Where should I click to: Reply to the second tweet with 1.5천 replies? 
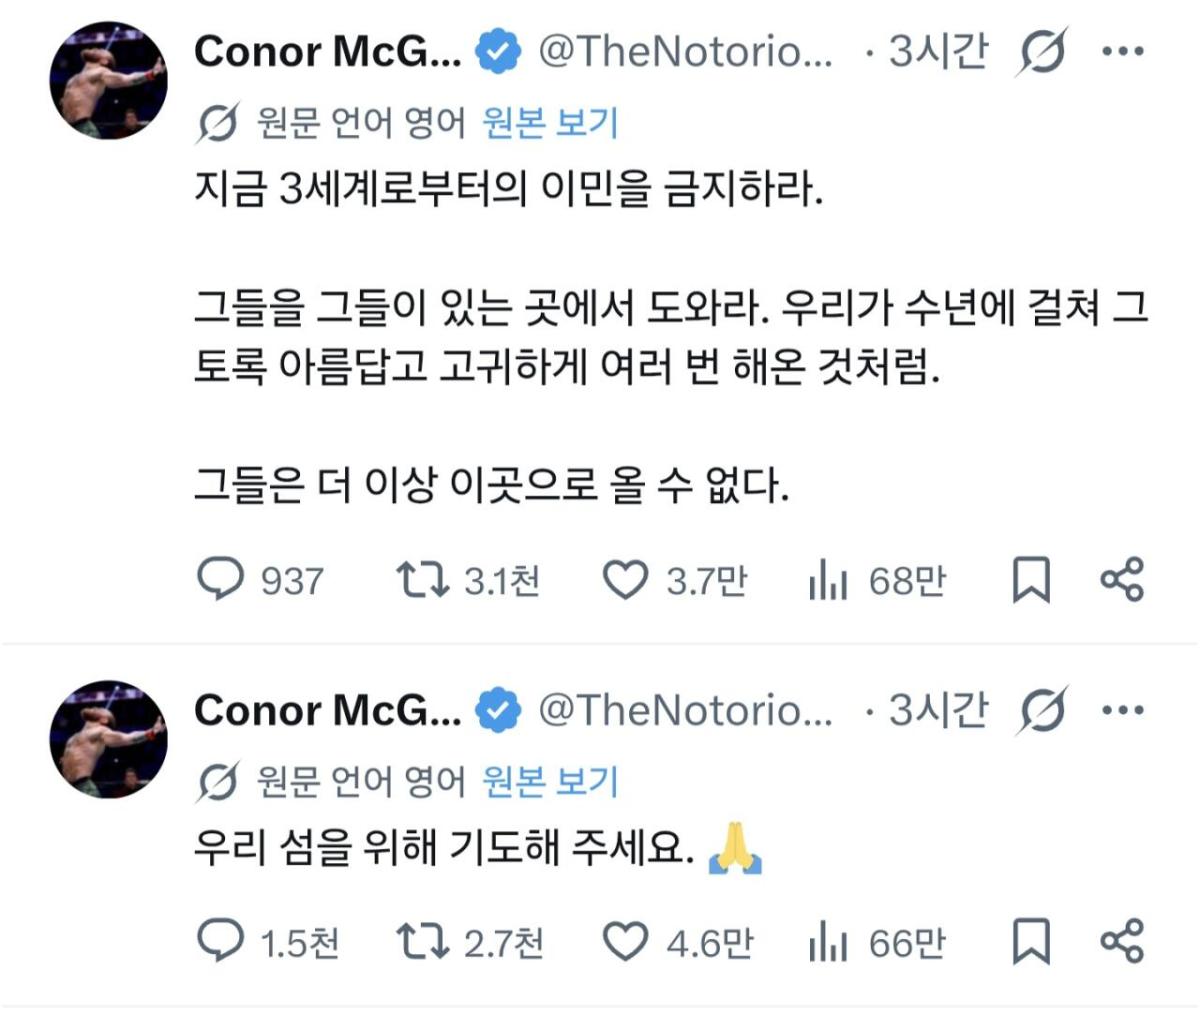coord(220,940)
